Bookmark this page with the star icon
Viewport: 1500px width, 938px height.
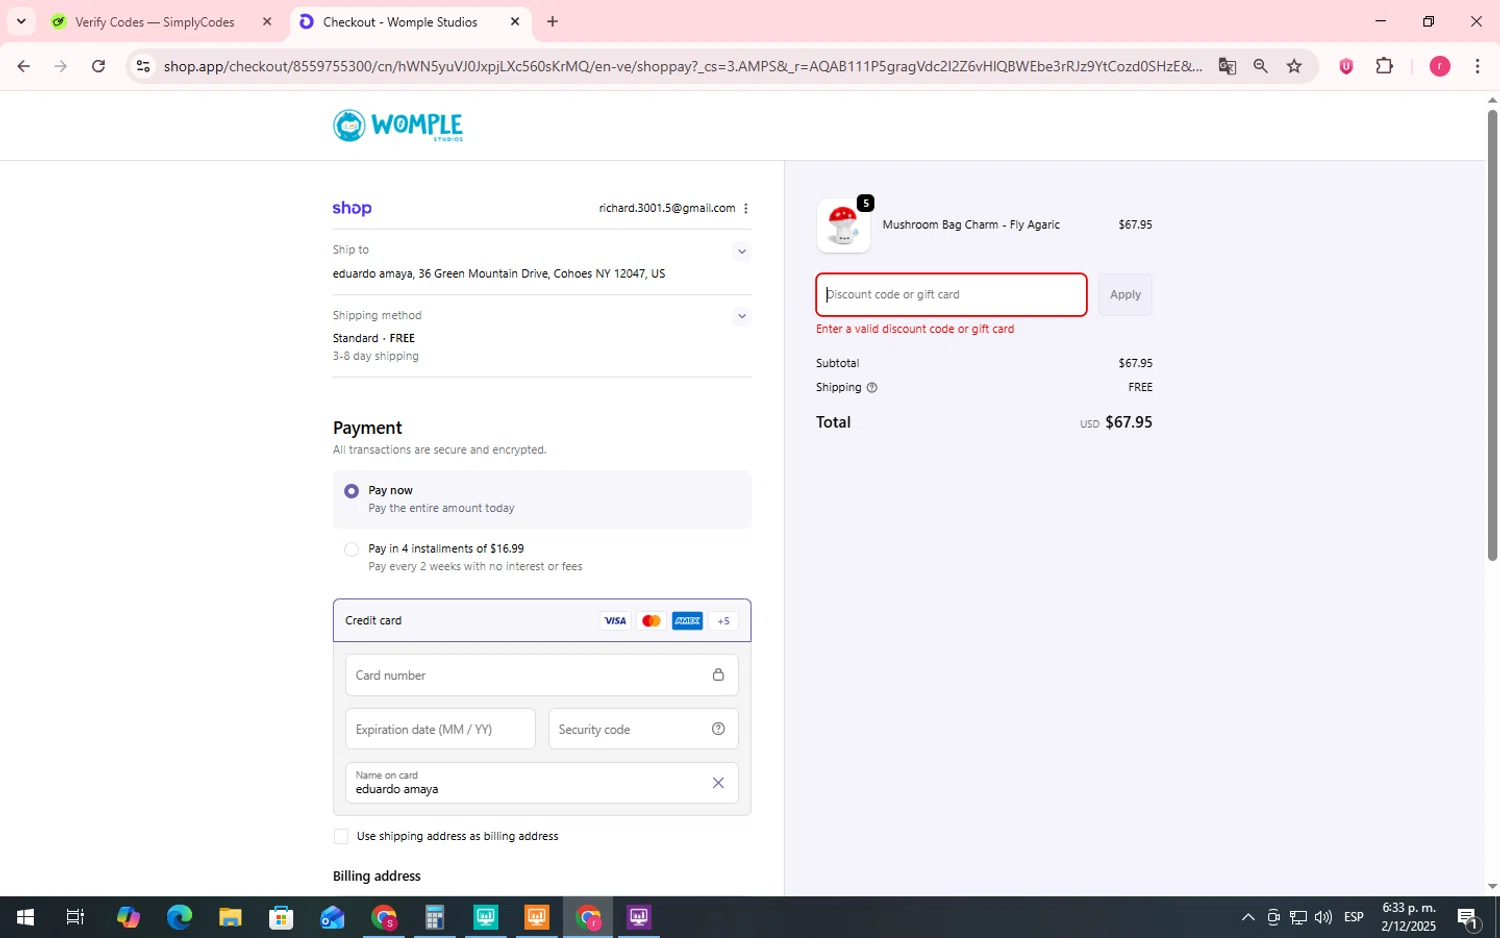click(x=1294, y=66)
